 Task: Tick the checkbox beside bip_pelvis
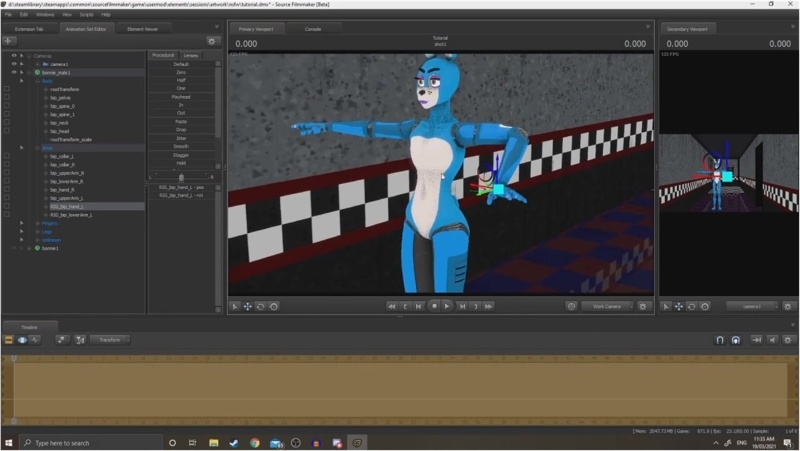coord(7,97)
